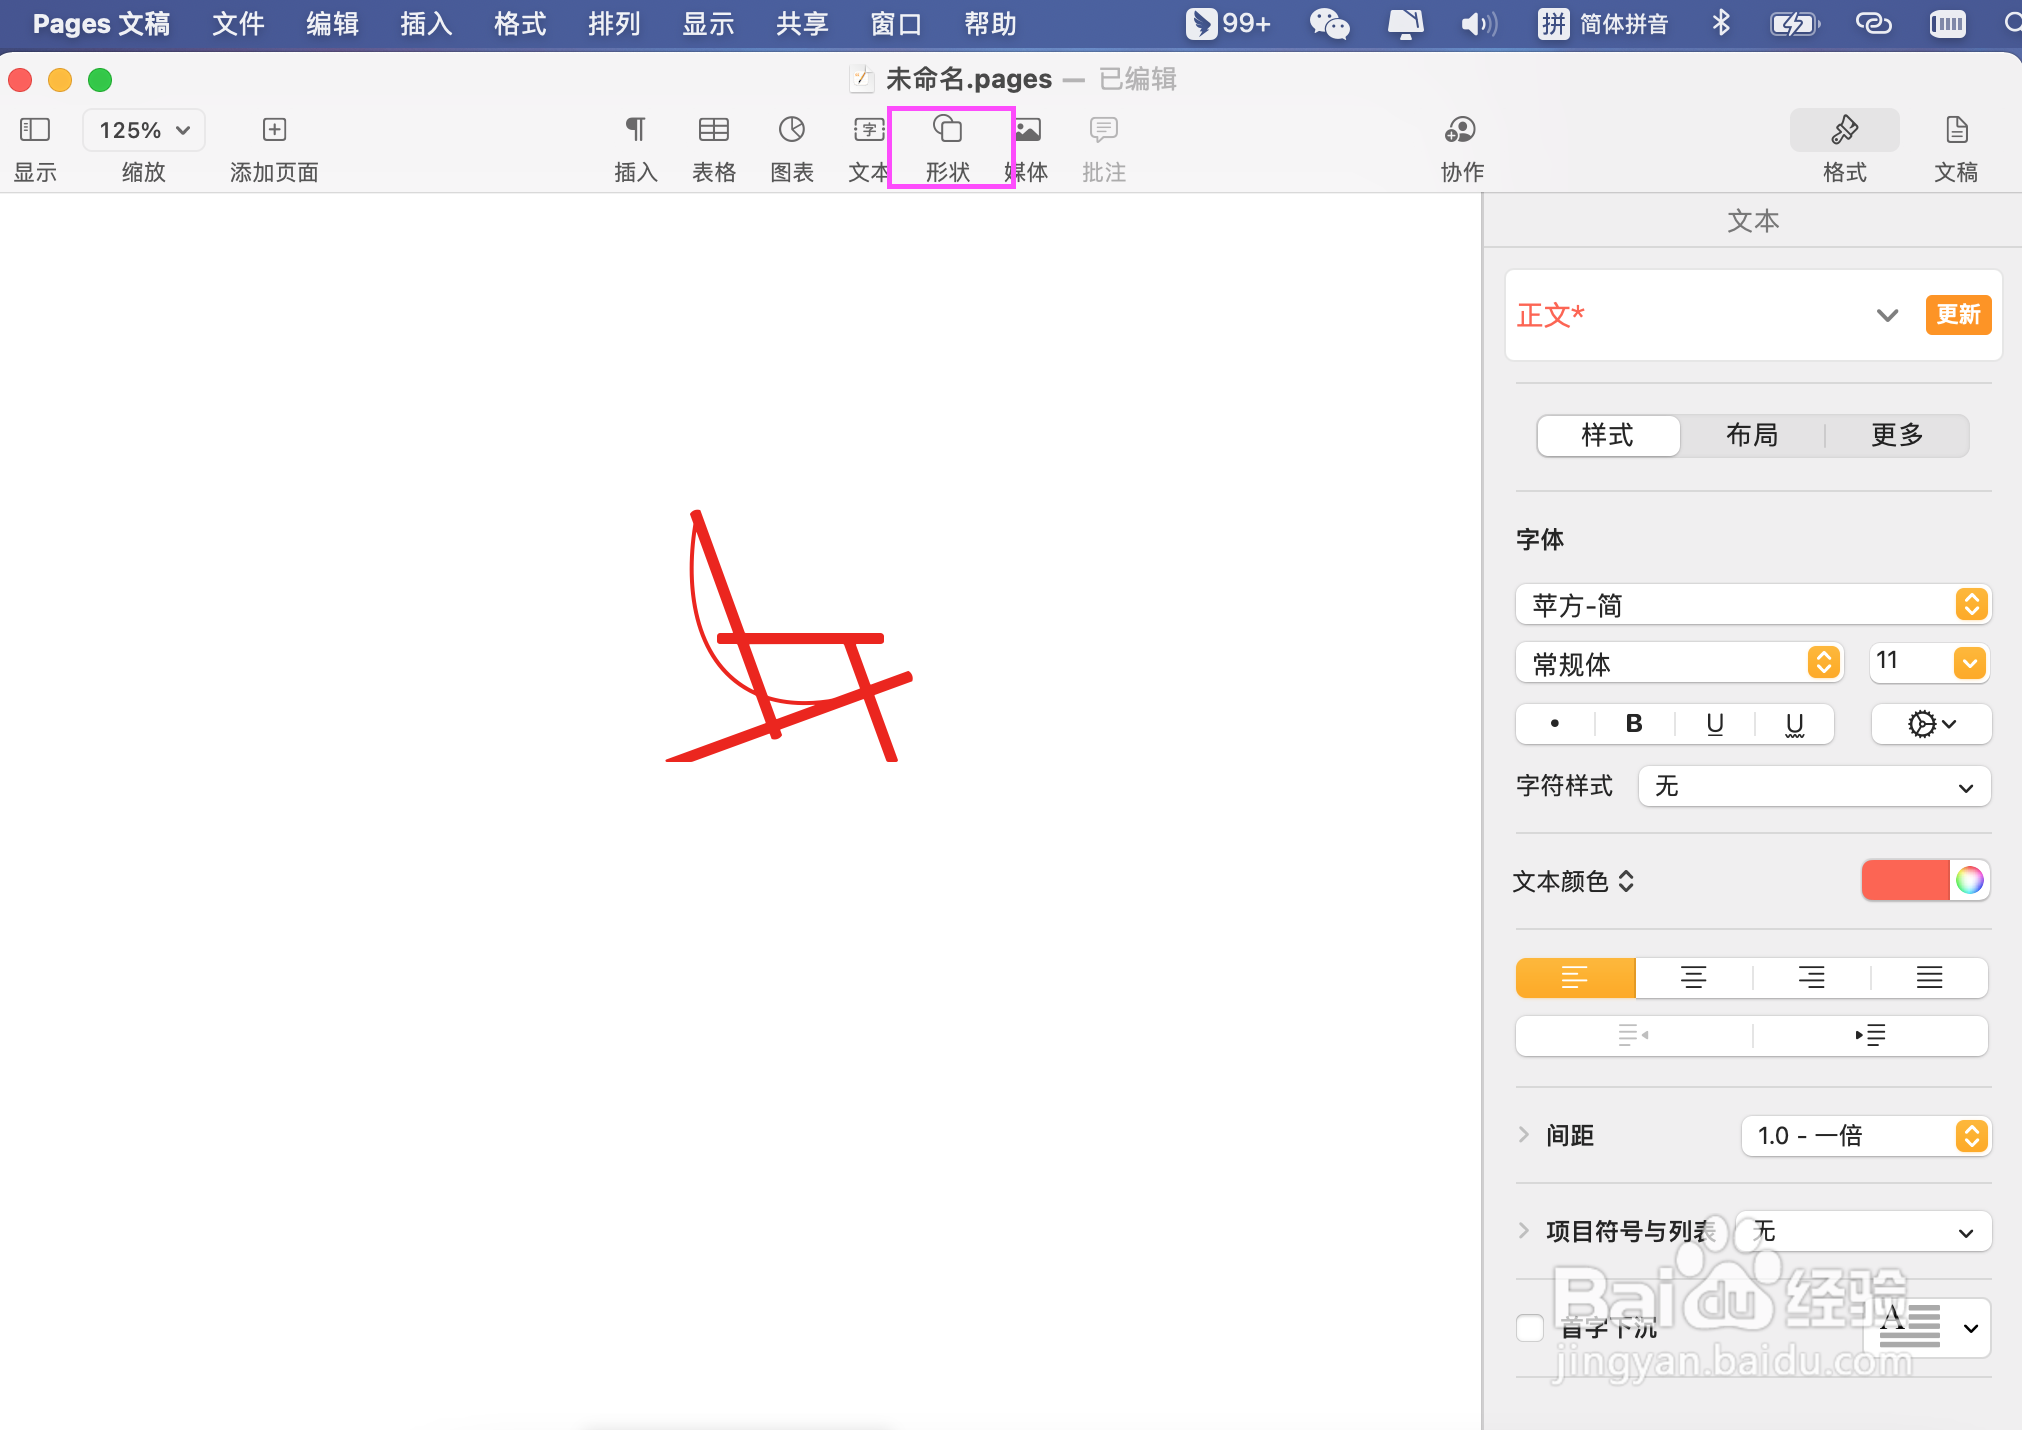Click the red text color swatch
The image size is (2022, 1430).
coord(1905,880)
